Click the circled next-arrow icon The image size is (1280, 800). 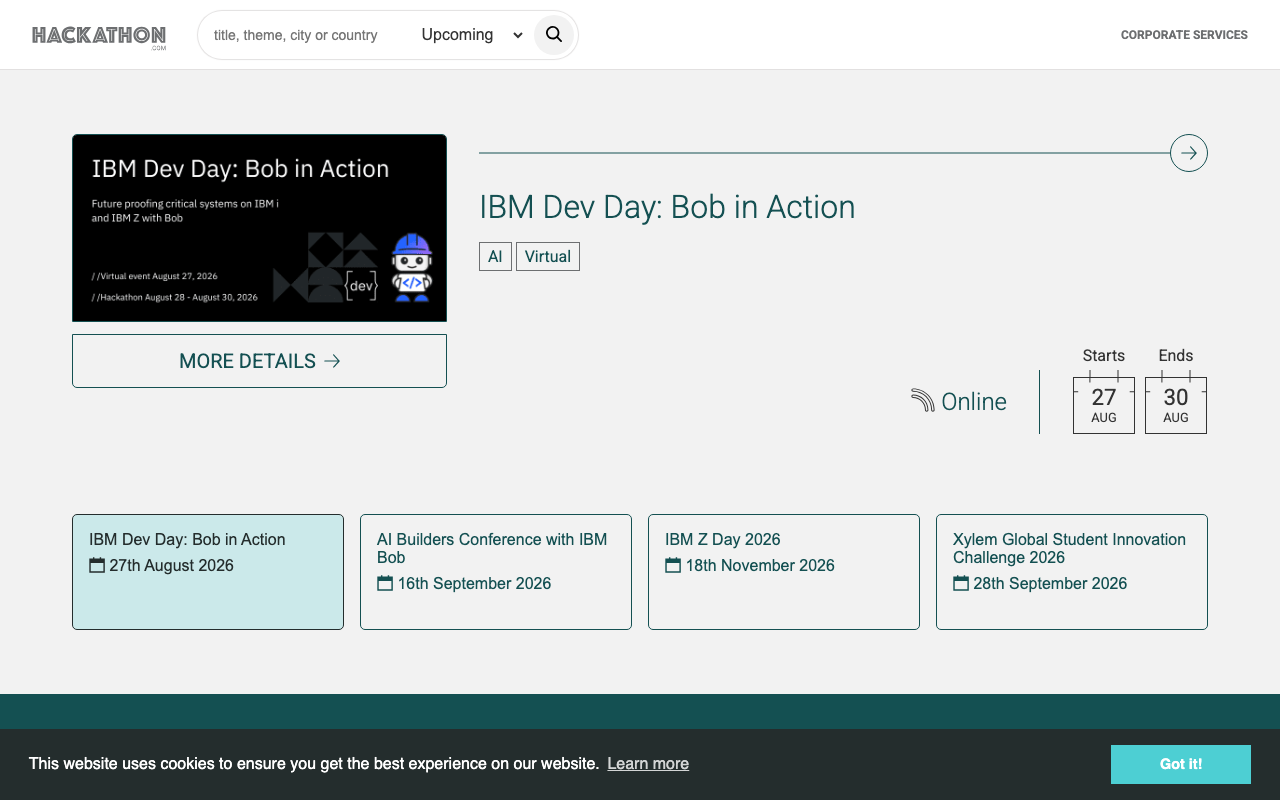click(1189, 153)
